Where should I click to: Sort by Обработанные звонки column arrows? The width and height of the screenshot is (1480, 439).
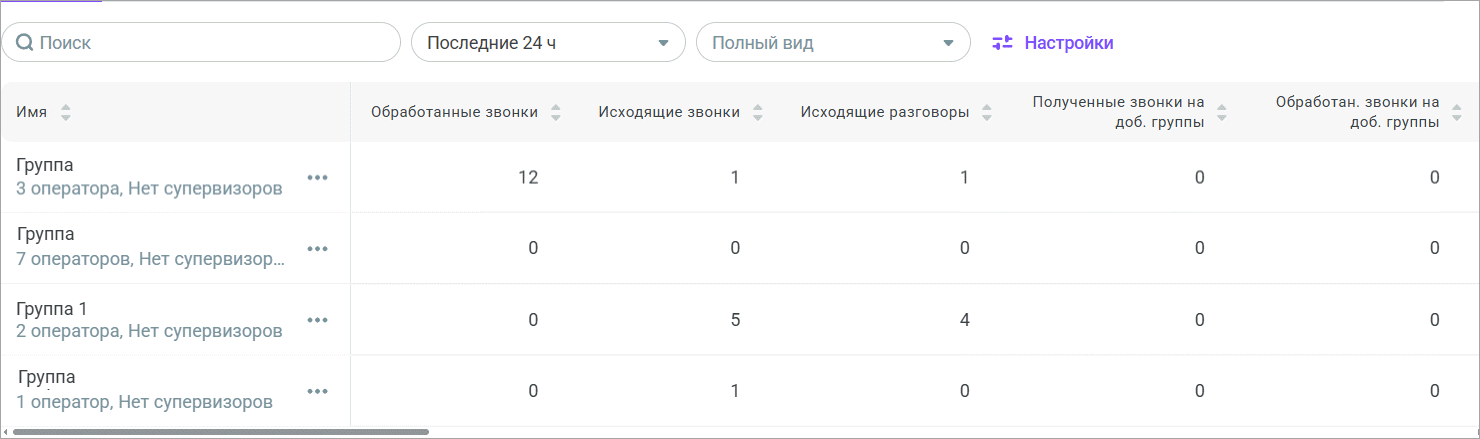point(556,113)
